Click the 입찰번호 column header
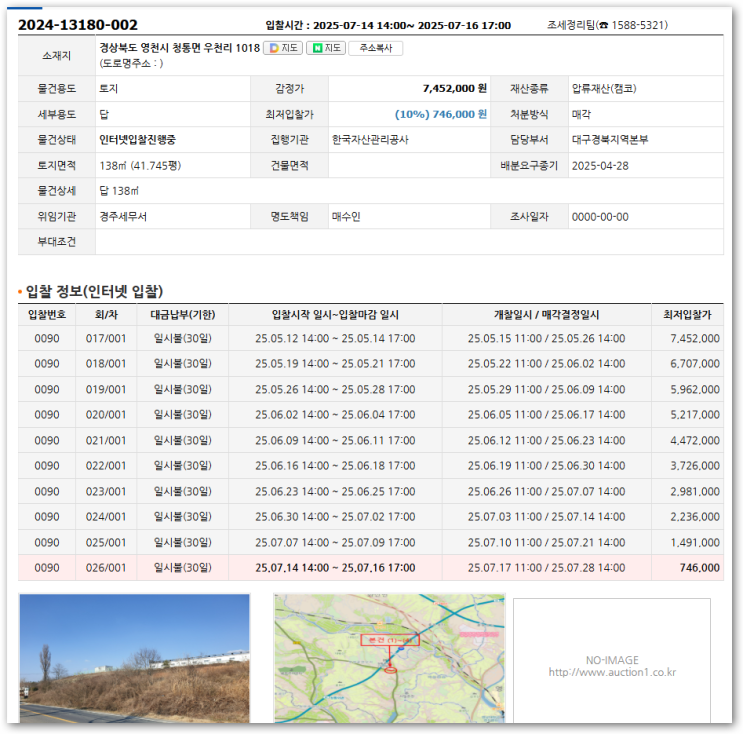This screenshot has width=743, height=734. click(x=46, y=315)
